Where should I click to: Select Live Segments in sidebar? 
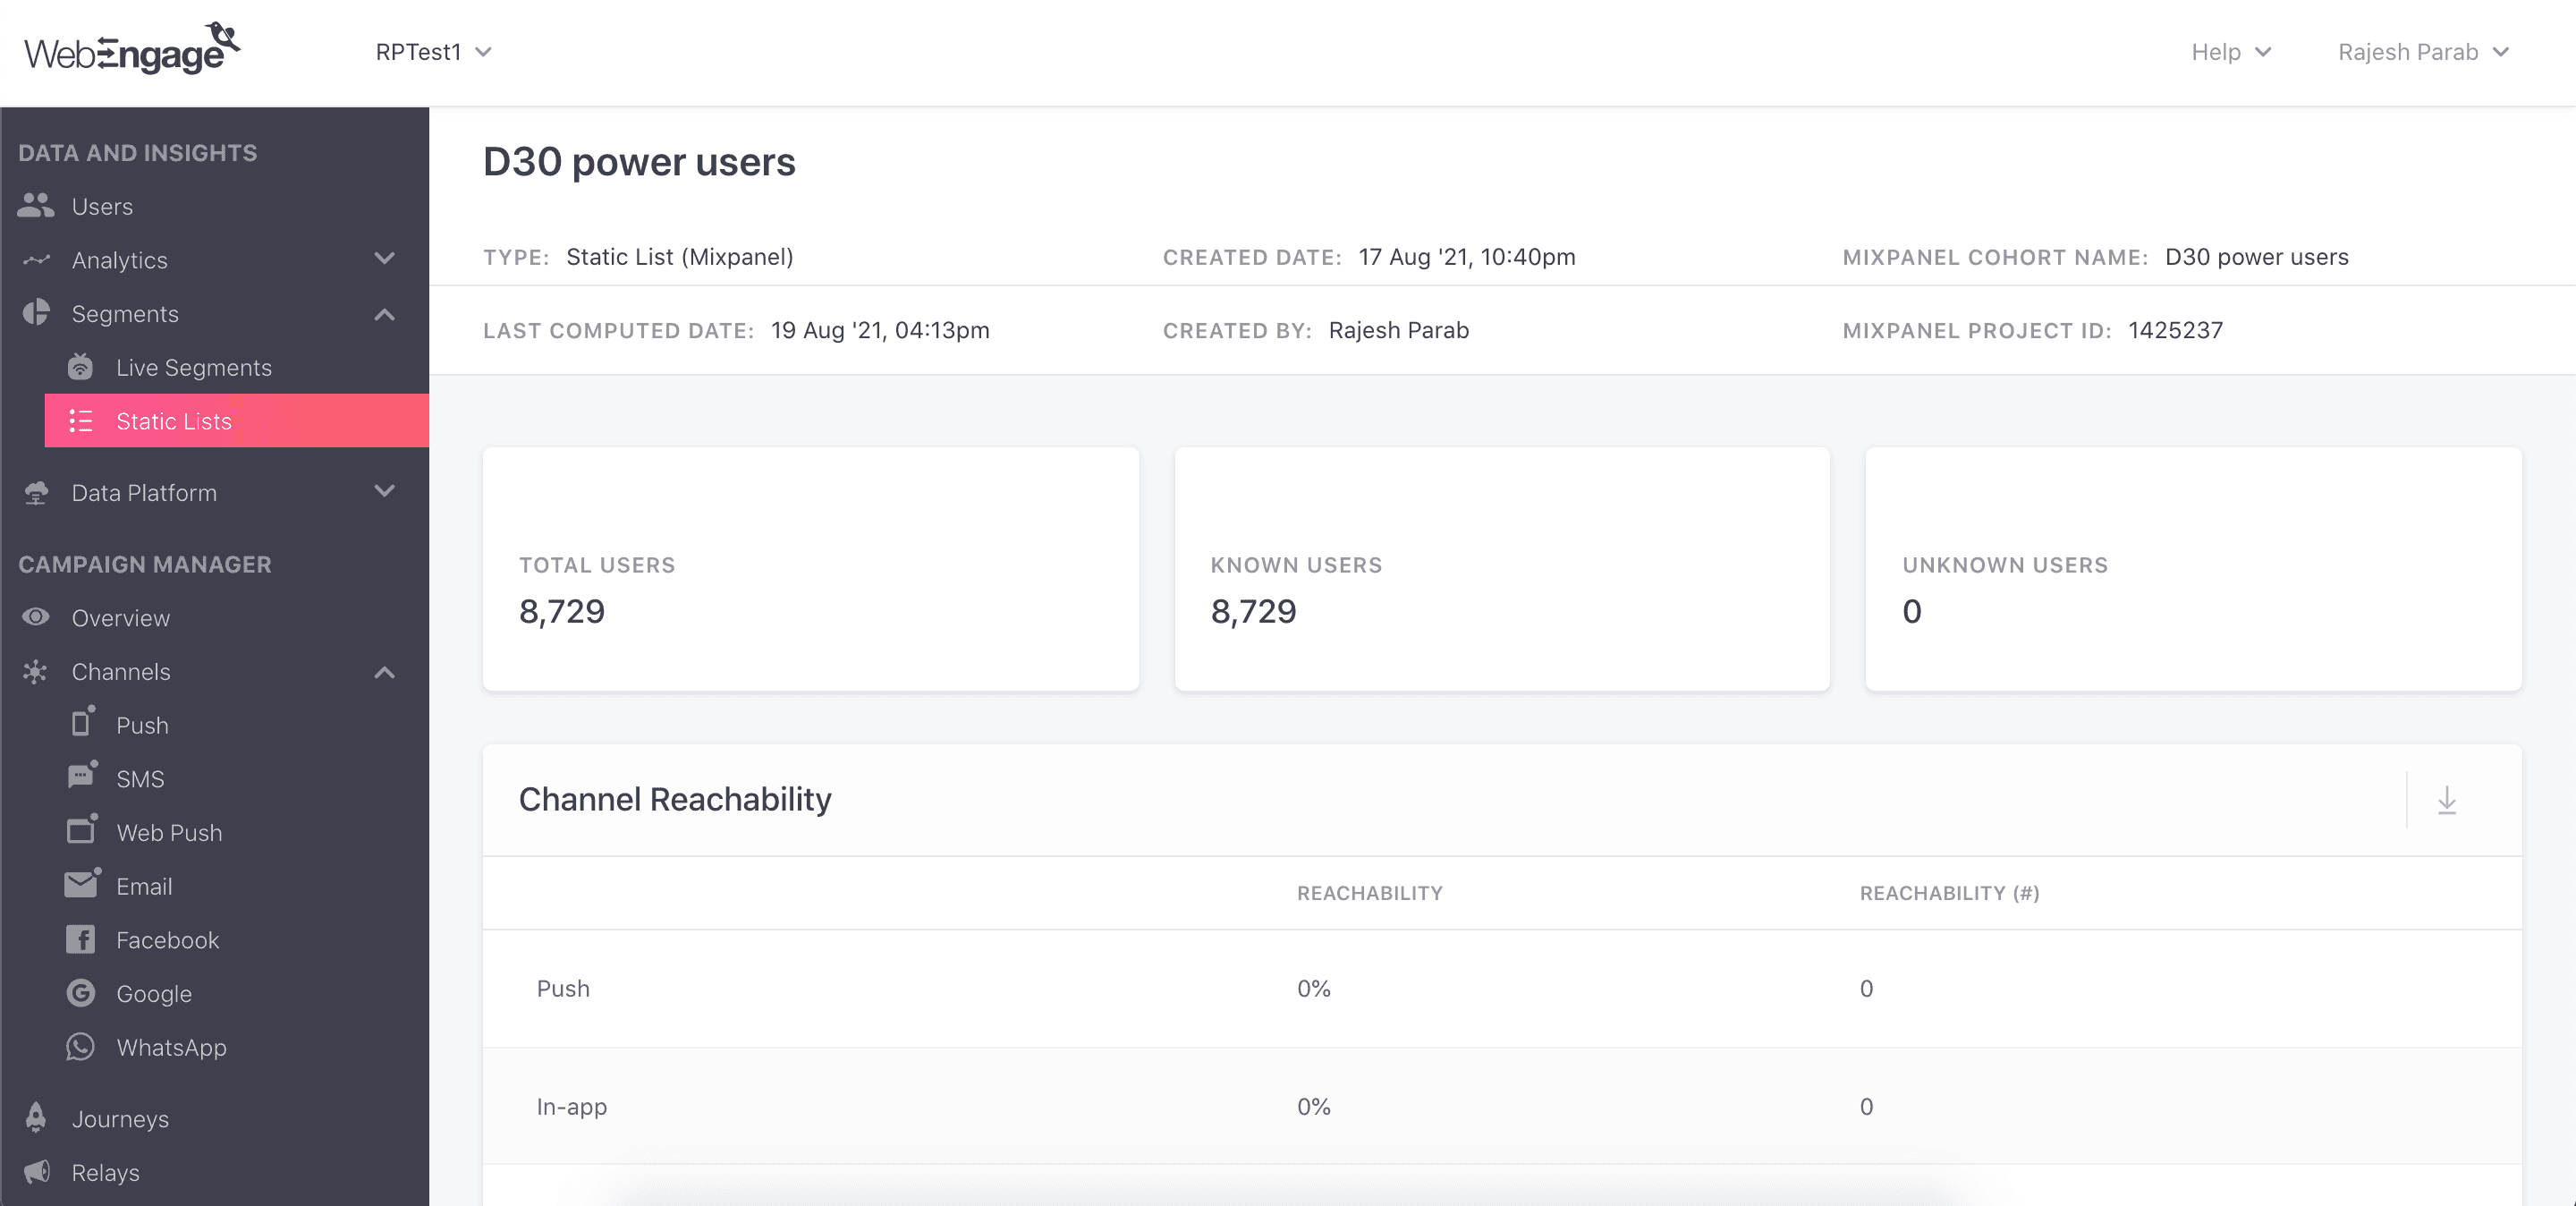(194, 367)
